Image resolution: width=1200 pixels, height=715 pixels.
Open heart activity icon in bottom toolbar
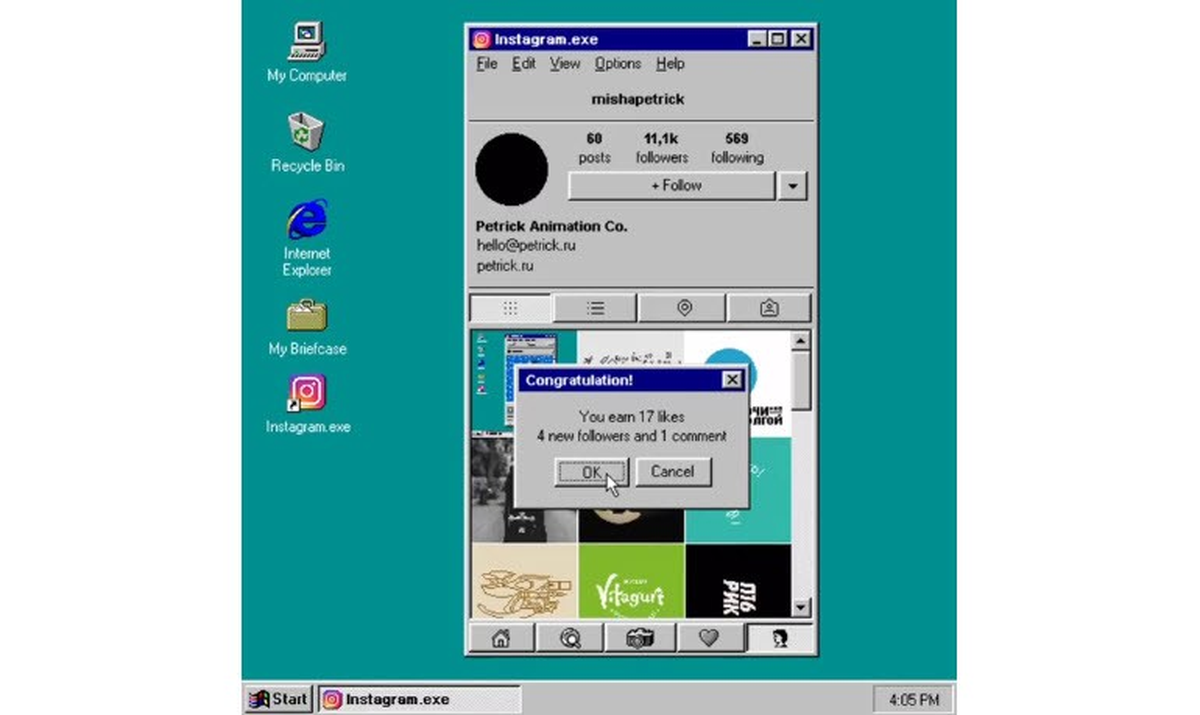click(709, 638)
